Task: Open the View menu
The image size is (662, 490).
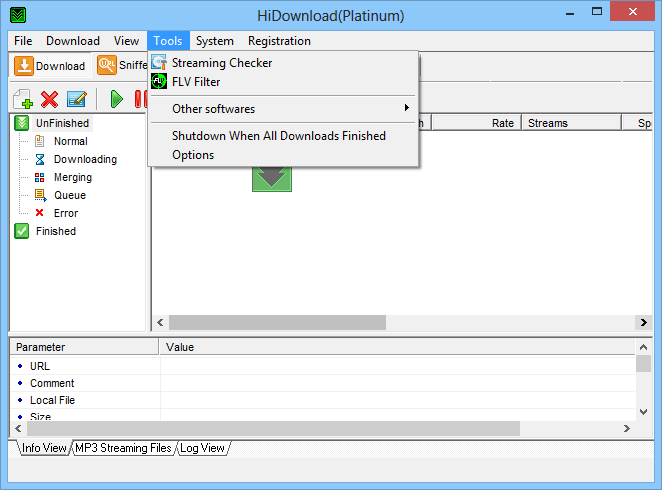Action: 126,41
